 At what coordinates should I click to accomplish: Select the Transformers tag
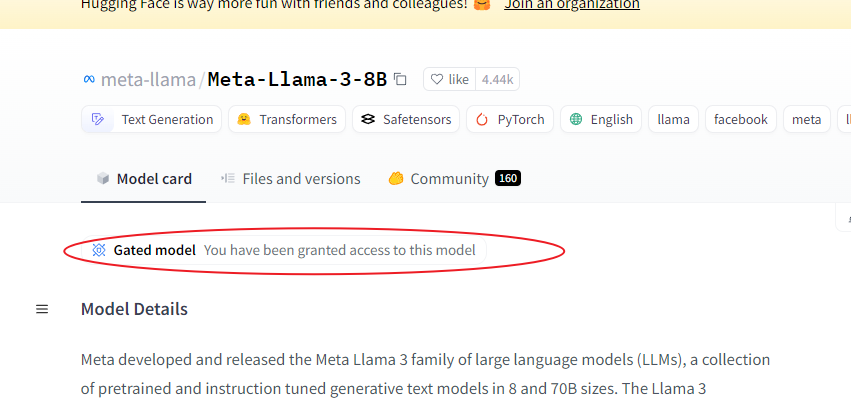(x=287, y=119)
